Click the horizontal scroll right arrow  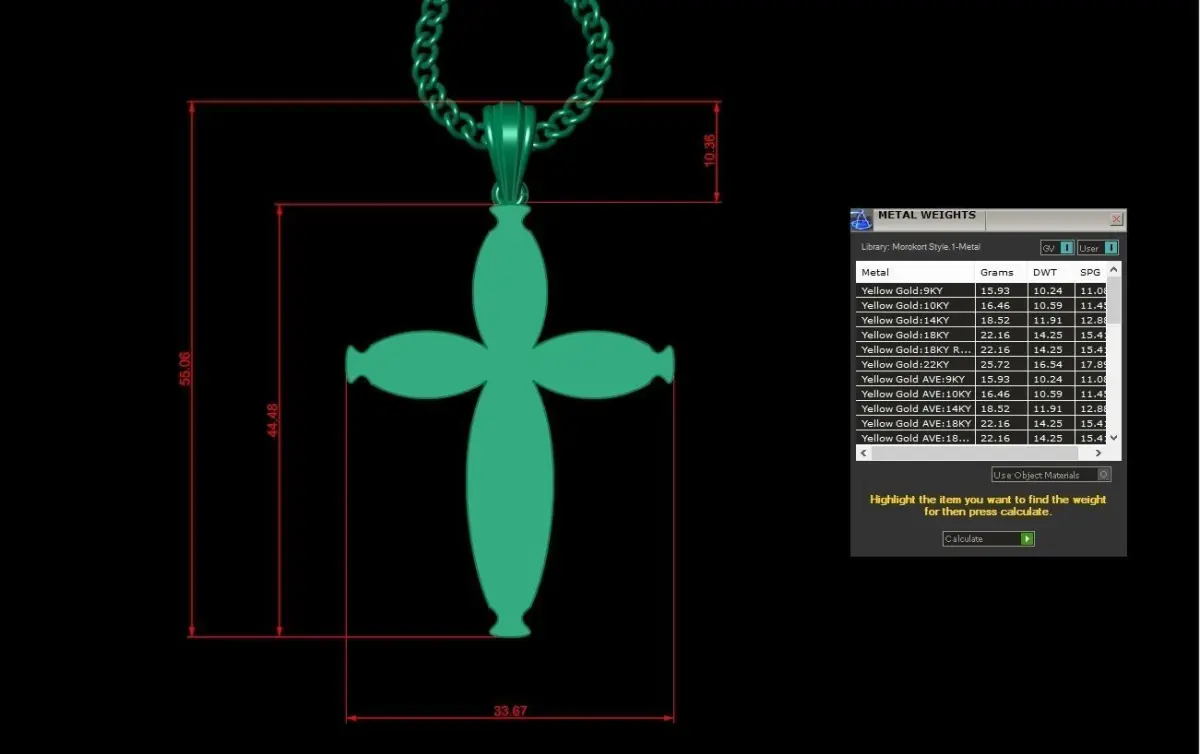(1099, 453)
